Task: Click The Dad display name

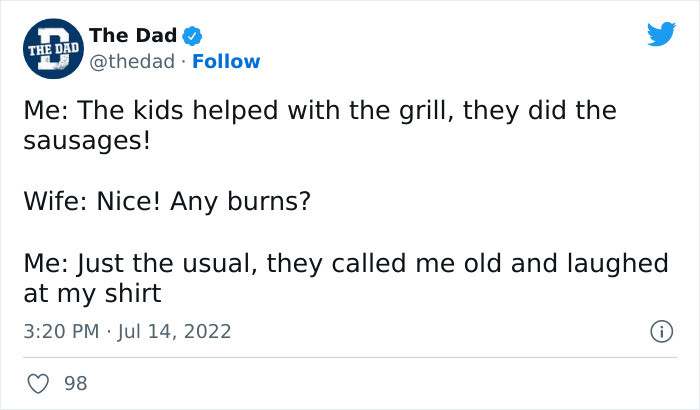Action: [x=132, y=36]
